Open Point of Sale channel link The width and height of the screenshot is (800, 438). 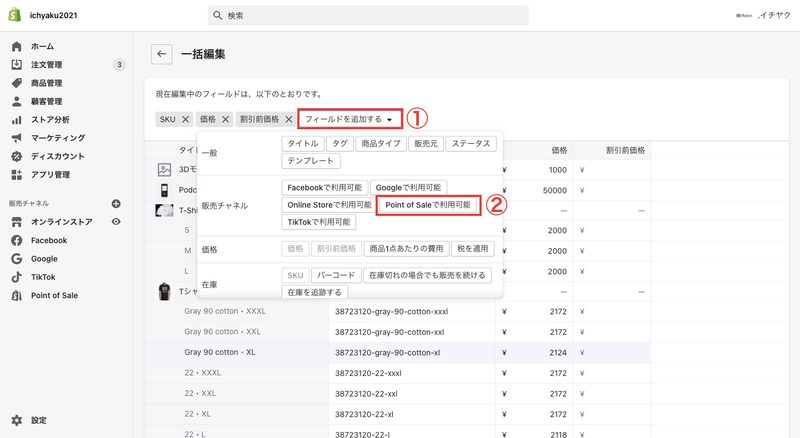[x=55, y=296]
